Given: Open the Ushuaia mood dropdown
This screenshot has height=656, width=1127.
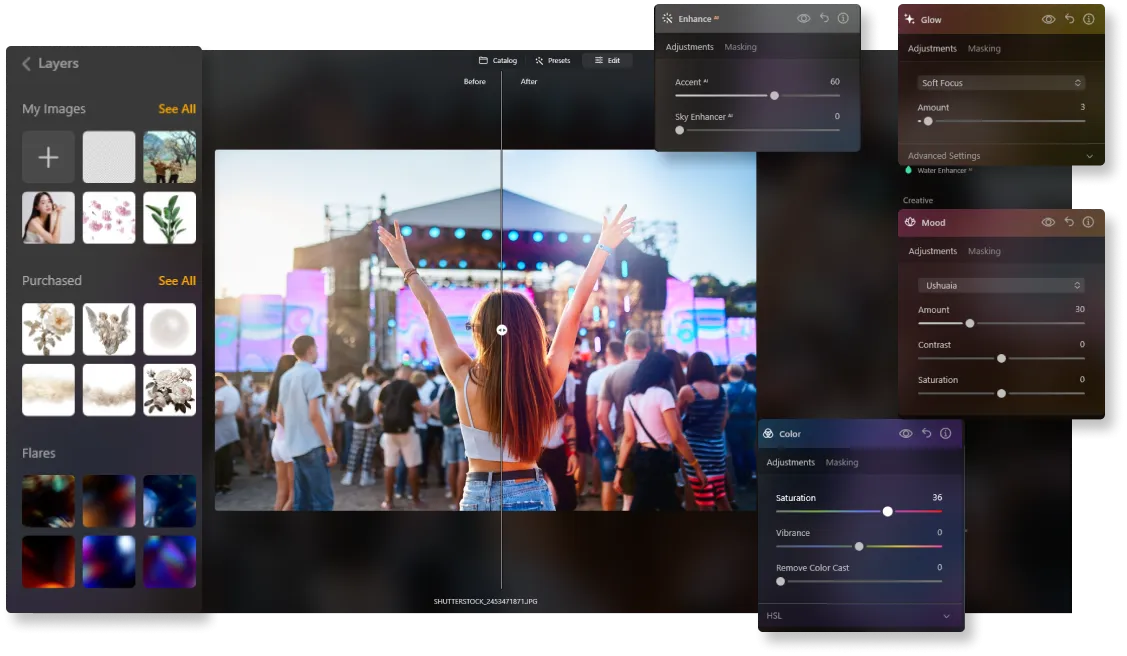Looking at the screenshot, I should [1000, 286].
